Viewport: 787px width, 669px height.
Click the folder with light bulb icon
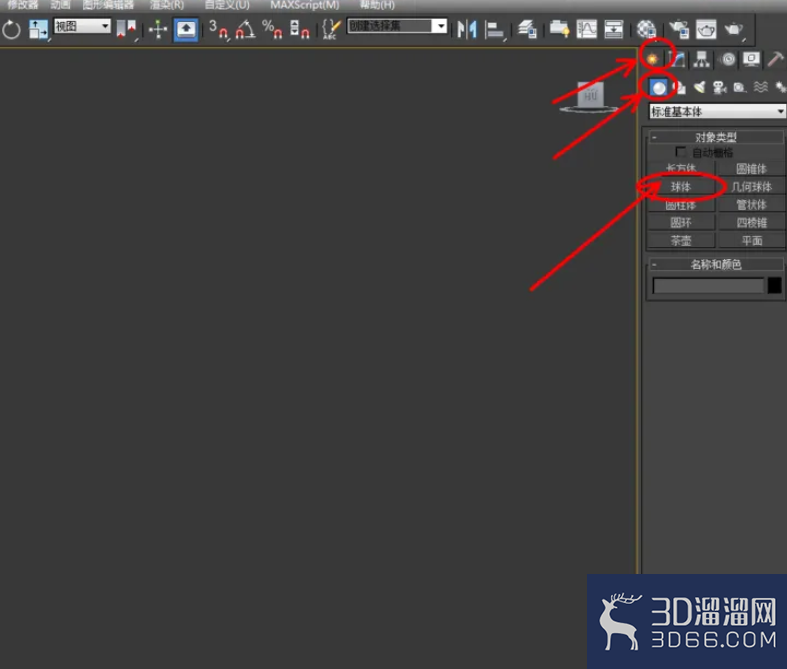point(559,29)
